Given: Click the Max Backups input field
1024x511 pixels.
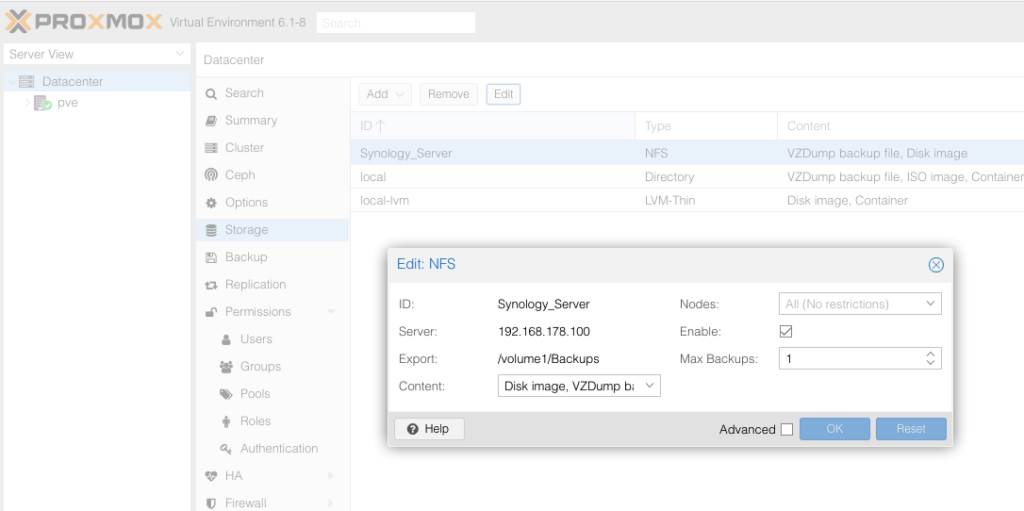Looking at the screenshot, I should pos(851,359).
